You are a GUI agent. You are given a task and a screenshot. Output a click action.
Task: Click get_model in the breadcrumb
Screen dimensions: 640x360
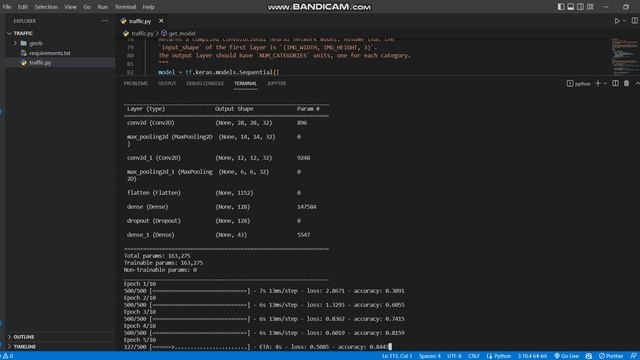point(182,33)
